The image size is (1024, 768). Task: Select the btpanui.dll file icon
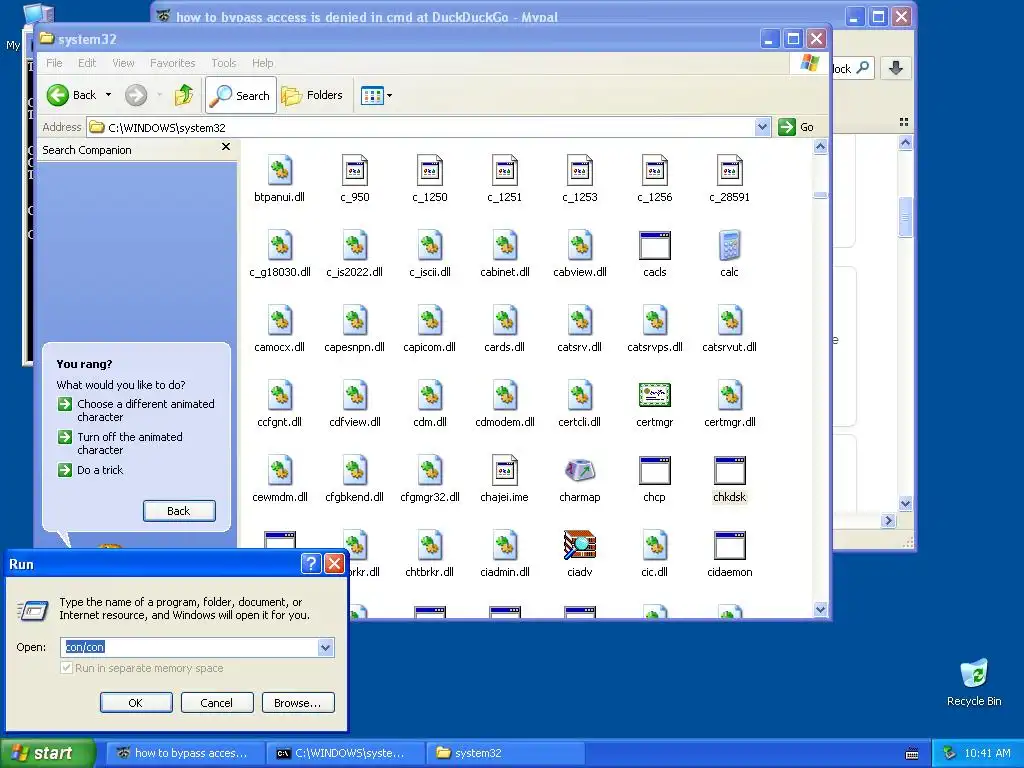(x=280, y=171)
